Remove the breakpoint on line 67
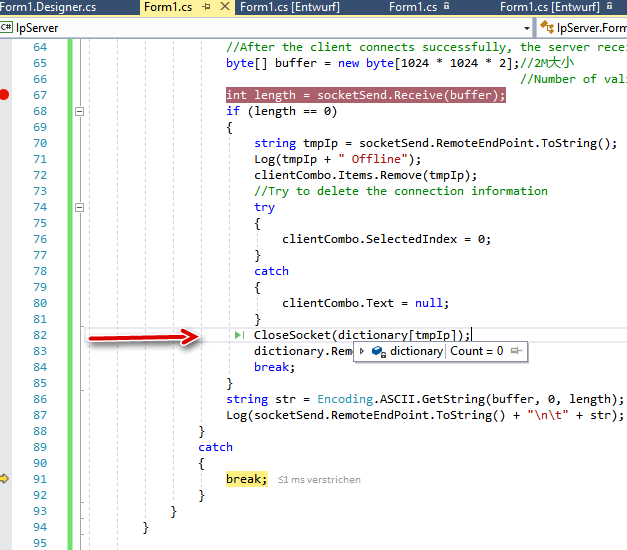The width and height of the screenshot is (627, 550). 4,95
